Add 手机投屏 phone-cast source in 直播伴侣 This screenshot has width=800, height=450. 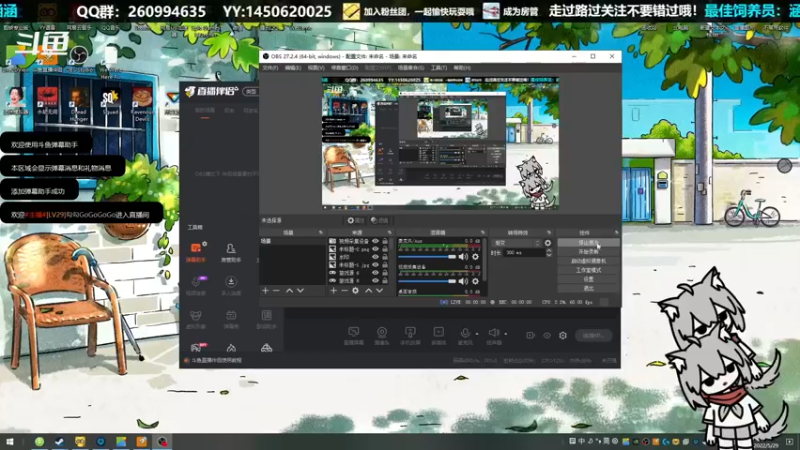pos(410,336)
